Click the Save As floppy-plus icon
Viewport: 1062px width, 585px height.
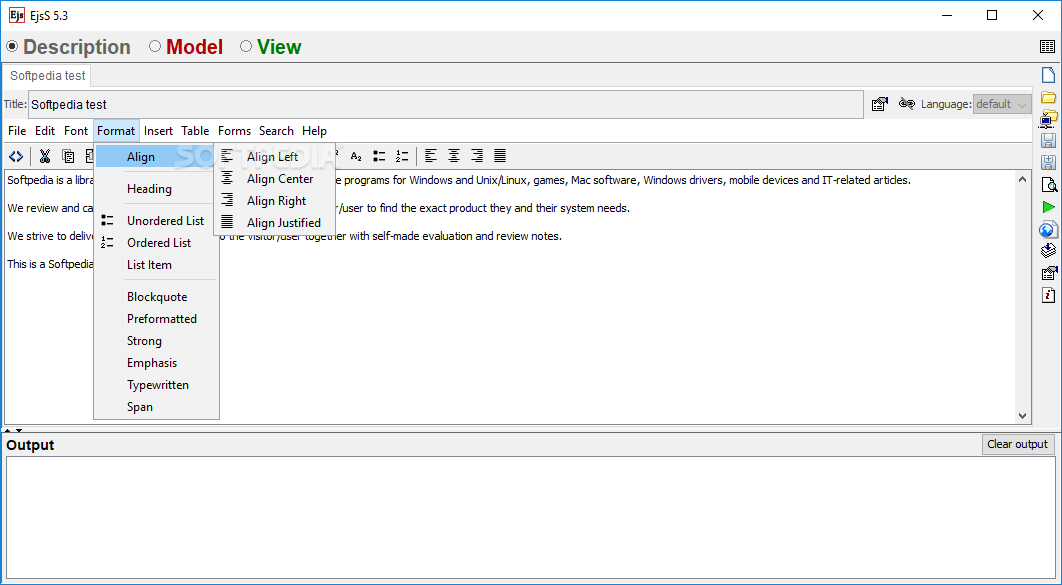tap(1048, 162)
